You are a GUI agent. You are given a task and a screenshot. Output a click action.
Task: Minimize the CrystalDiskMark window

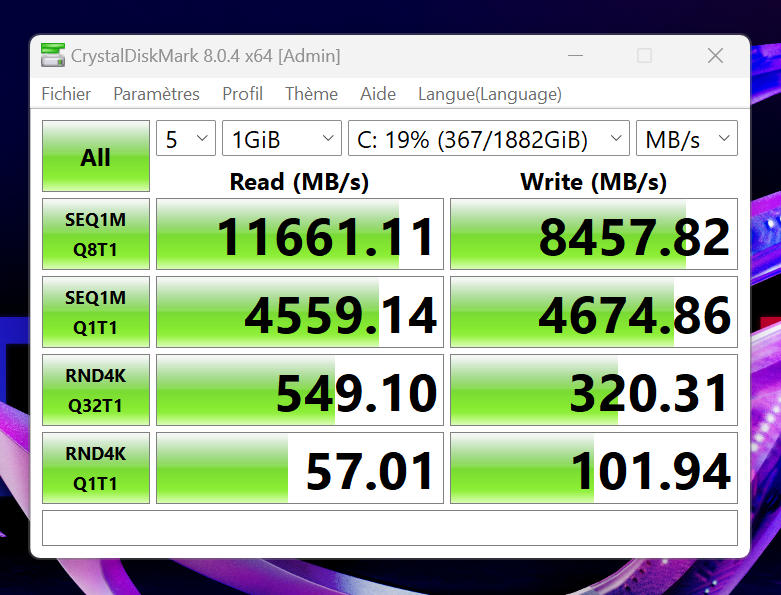pyautogui.click(x=575, y=55)
